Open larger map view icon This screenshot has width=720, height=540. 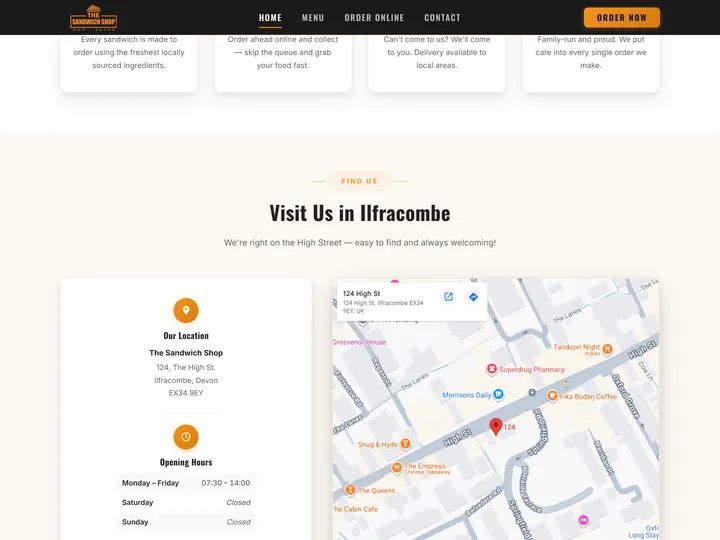(449, 297)
